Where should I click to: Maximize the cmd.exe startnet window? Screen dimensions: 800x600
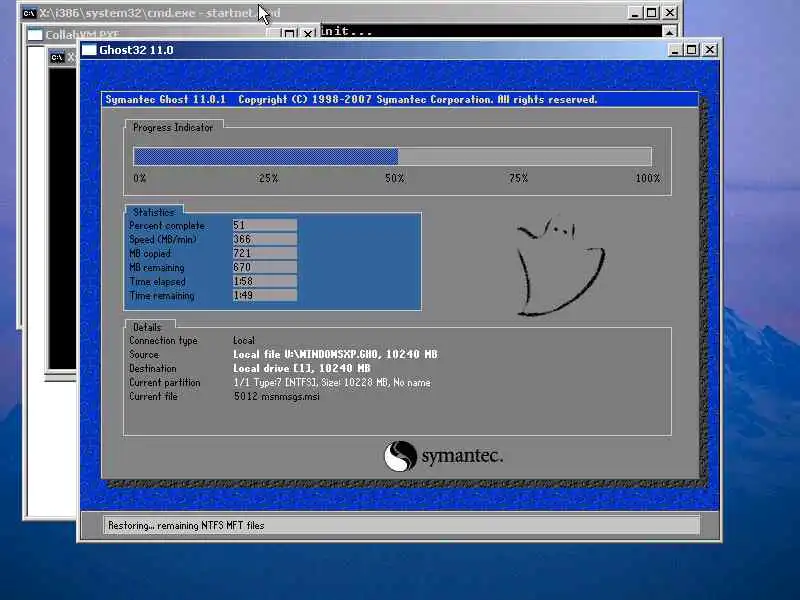point(652,13)
